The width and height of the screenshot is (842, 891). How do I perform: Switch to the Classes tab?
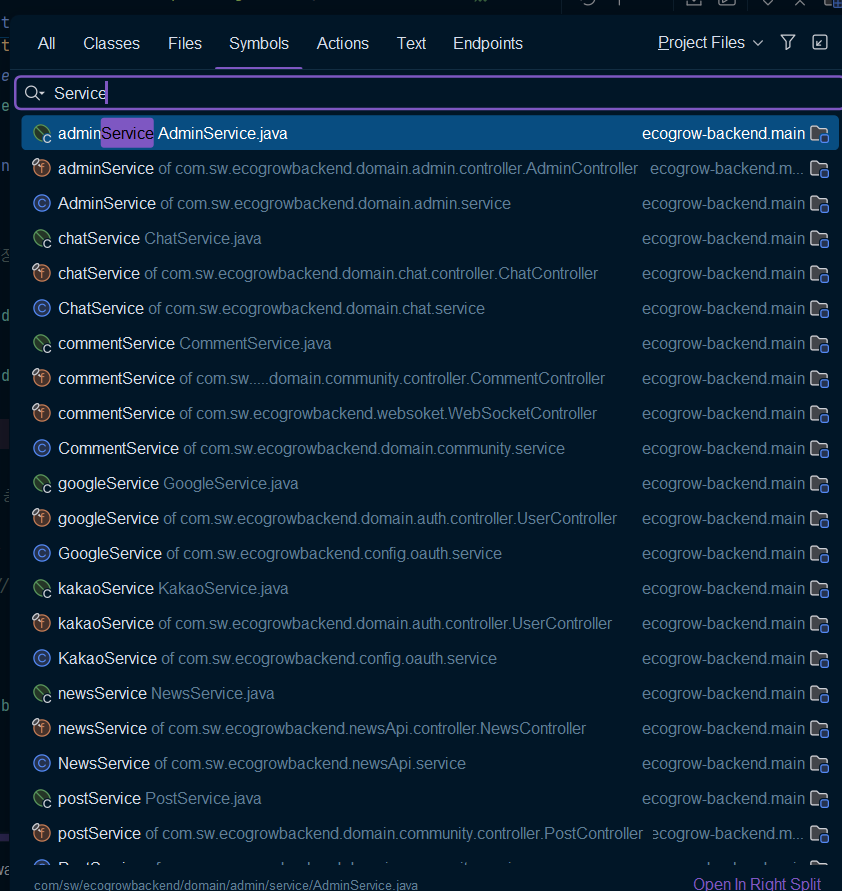pos(111,43)
